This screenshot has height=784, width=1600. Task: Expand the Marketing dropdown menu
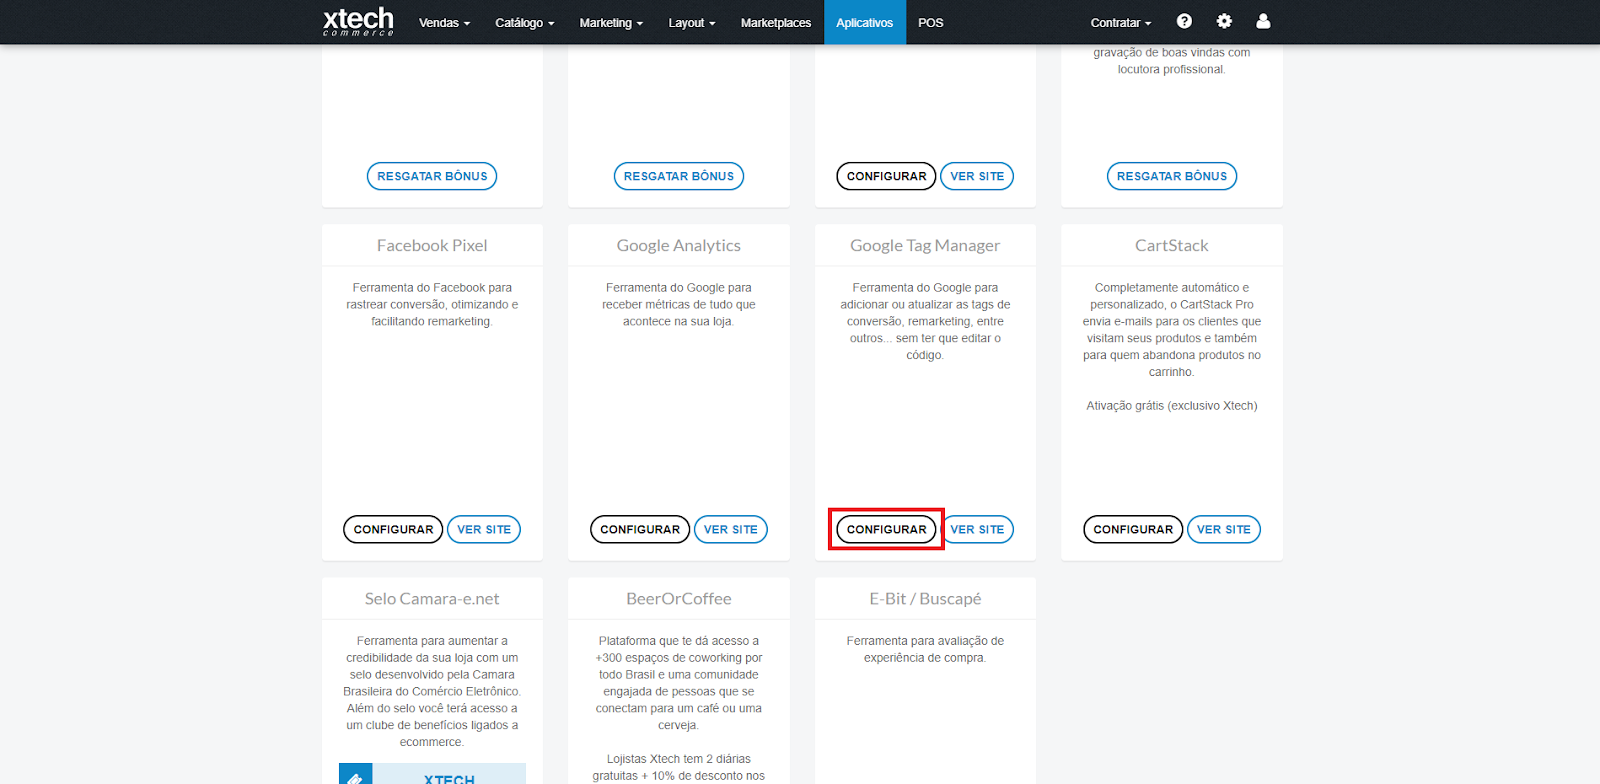click(x=611, y=23)
